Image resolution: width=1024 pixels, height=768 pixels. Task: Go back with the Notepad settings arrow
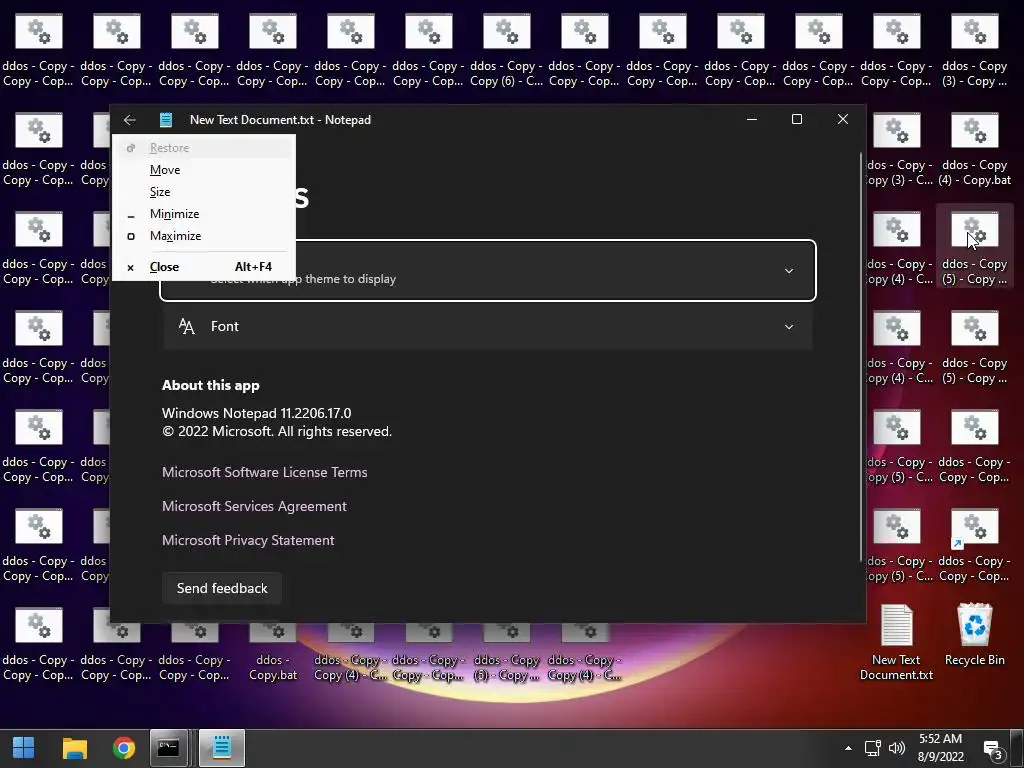129,120
